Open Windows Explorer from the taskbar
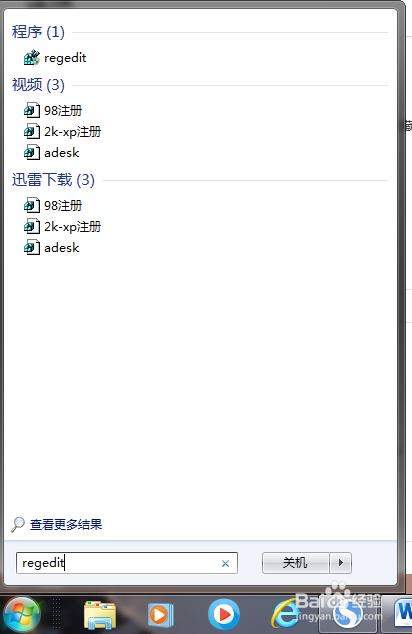Image resolution: width=412 pixels, height=634 pixels. tap(100, 615)
